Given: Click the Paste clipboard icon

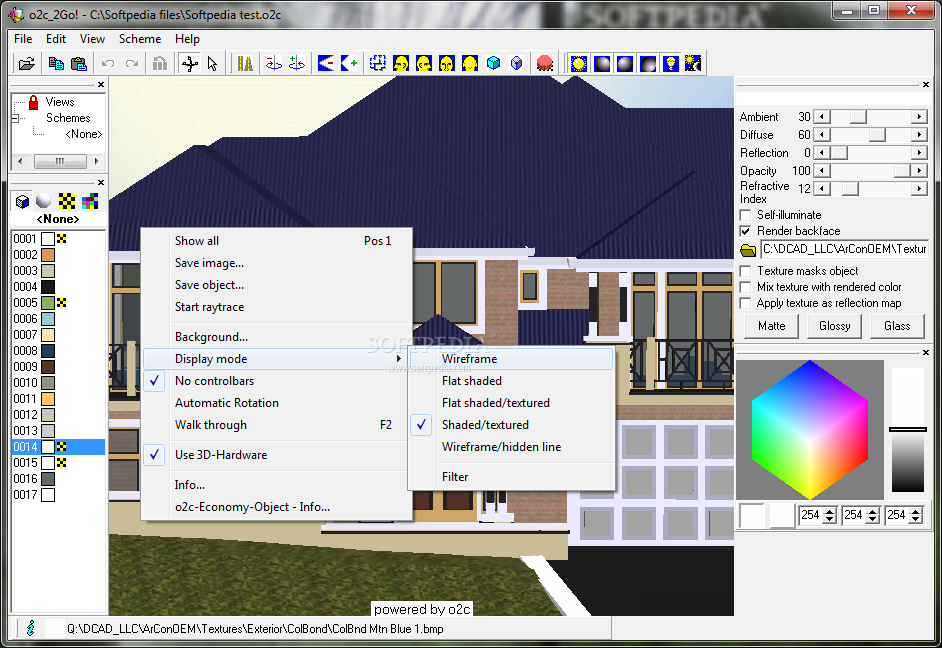Looking at the screenshot, I should coord(79,63).
